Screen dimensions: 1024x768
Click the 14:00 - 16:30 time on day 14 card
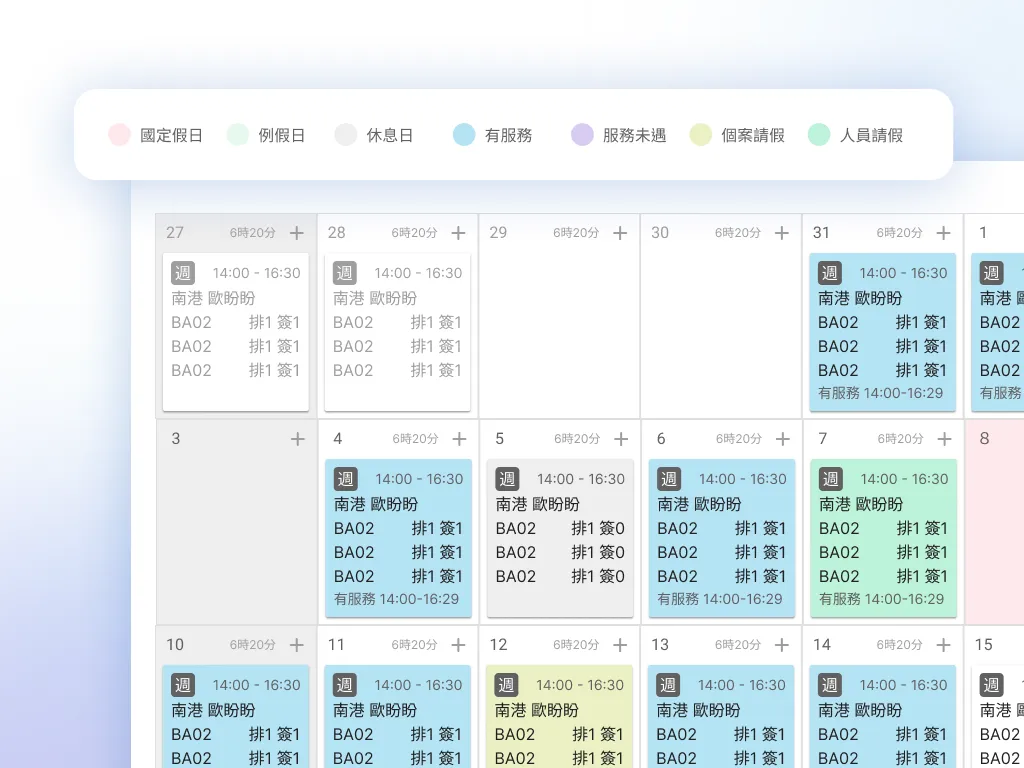[903, 685]
